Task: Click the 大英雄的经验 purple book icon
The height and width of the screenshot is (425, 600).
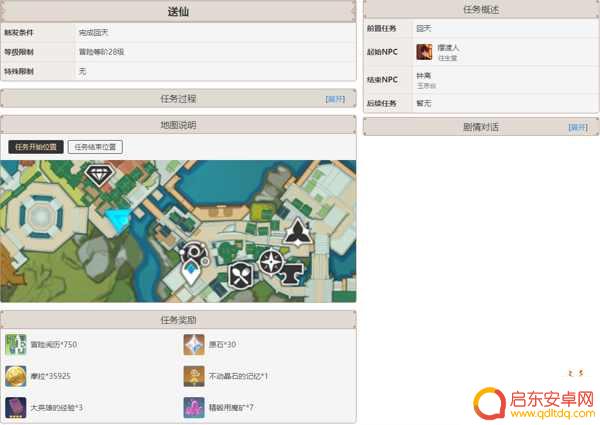Action: [x=16, y=407]
